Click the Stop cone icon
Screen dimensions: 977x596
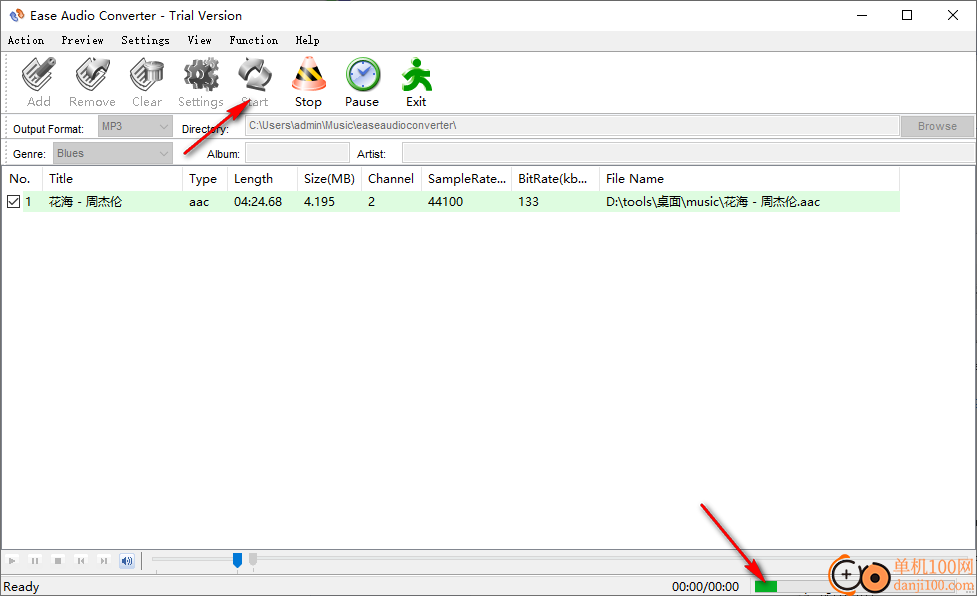(308, 75)
